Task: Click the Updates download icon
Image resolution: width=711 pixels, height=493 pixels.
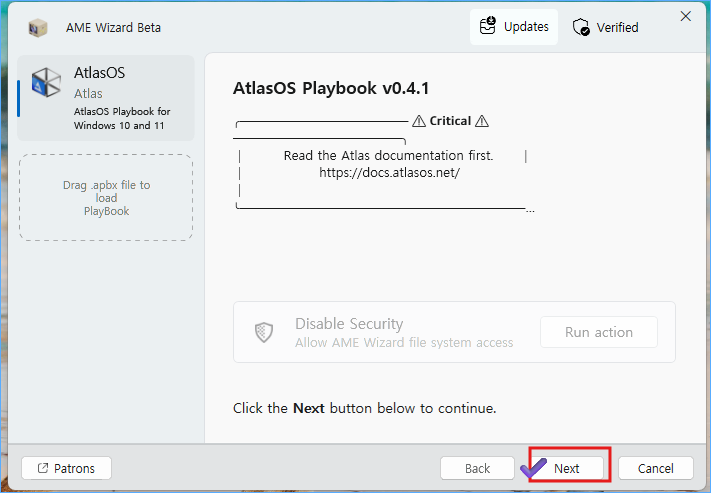Action: click(x=488, y=26)
